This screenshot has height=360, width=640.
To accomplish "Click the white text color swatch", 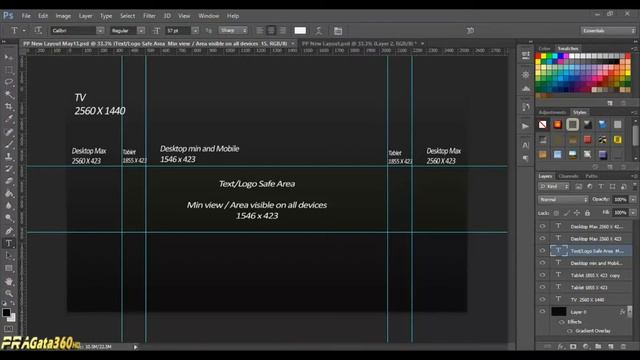I will (x=300, y=31).
